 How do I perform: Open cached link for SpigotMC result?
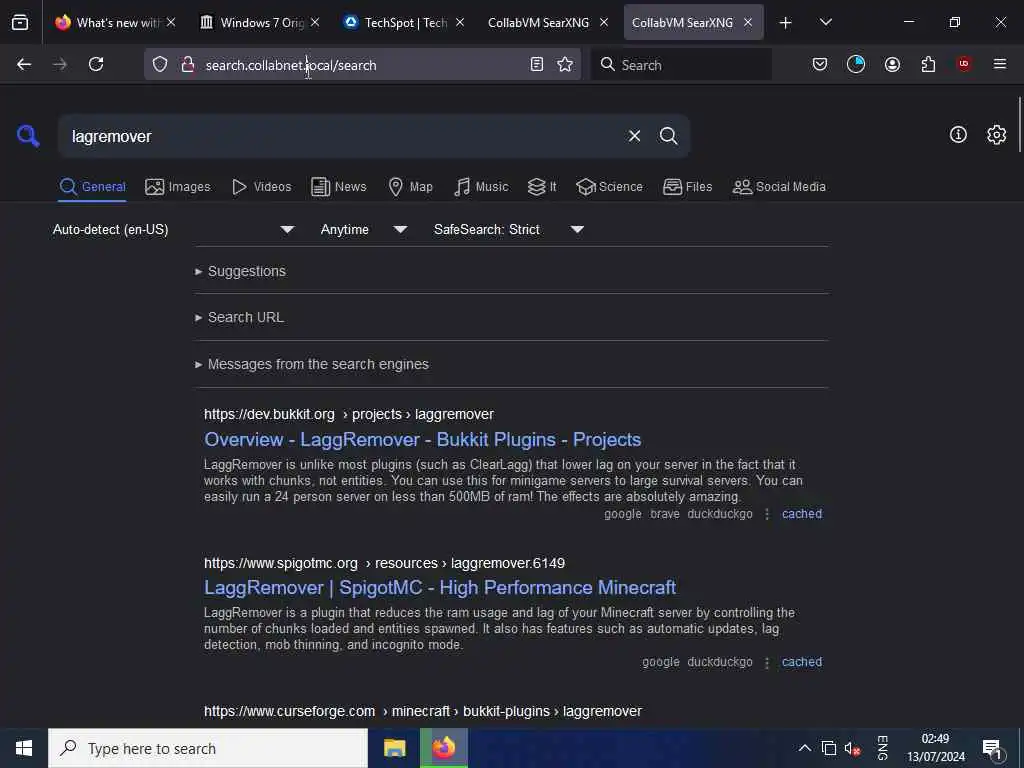point(802,662)
